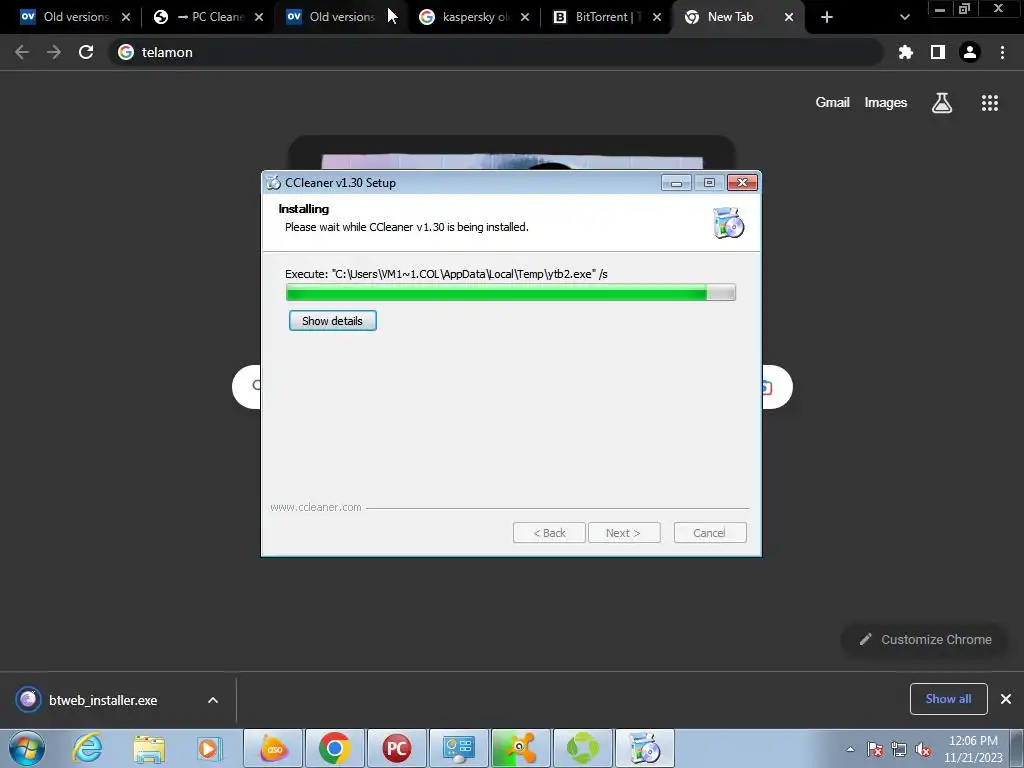This screenshot has height=768, width=1024.
Task: Switch to CCleaner installer in taskbar
Action: [x=645, y=748]
